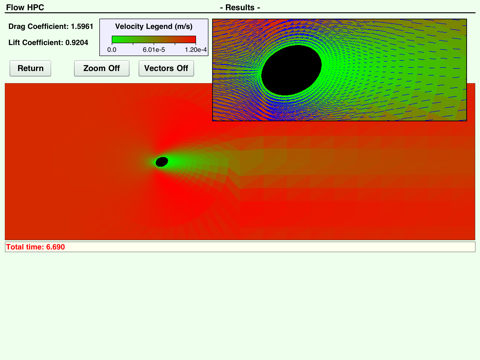Click the velocity legend color gradient bar

click(154, 40)
